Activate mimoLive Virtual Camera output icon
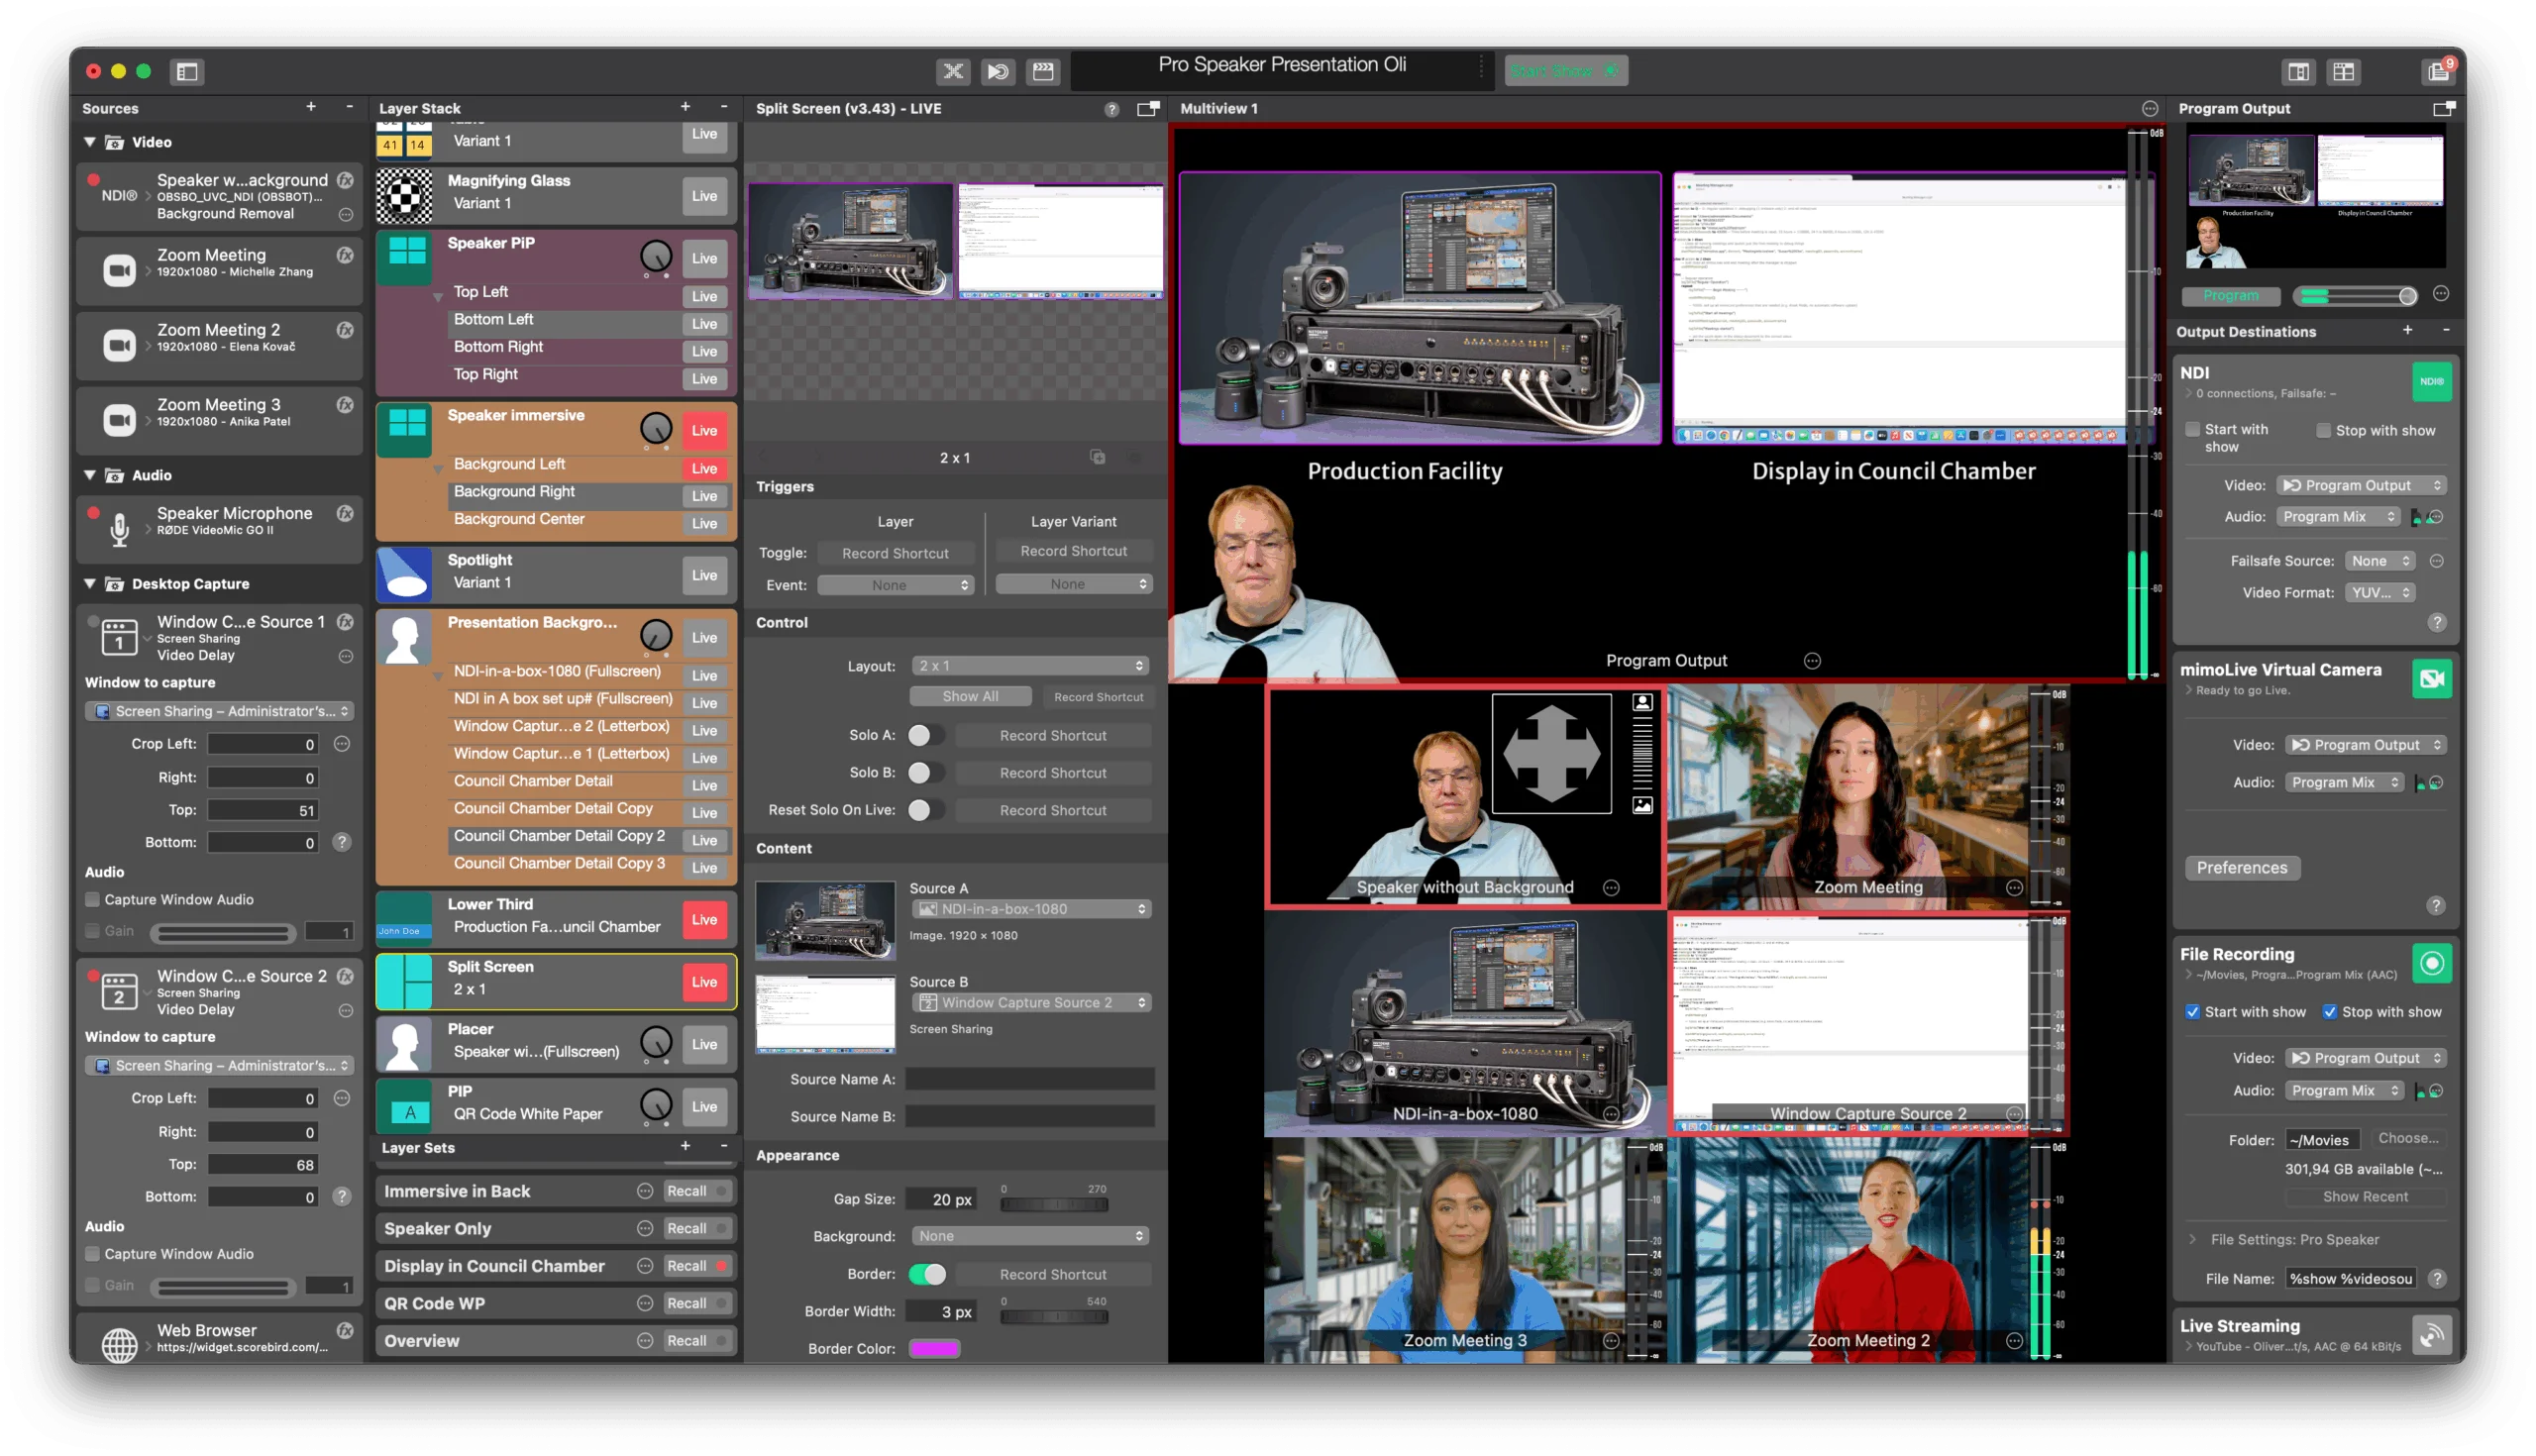Image resolution: width=2536 pixels, height=1456 pixels. (2431, 679)
